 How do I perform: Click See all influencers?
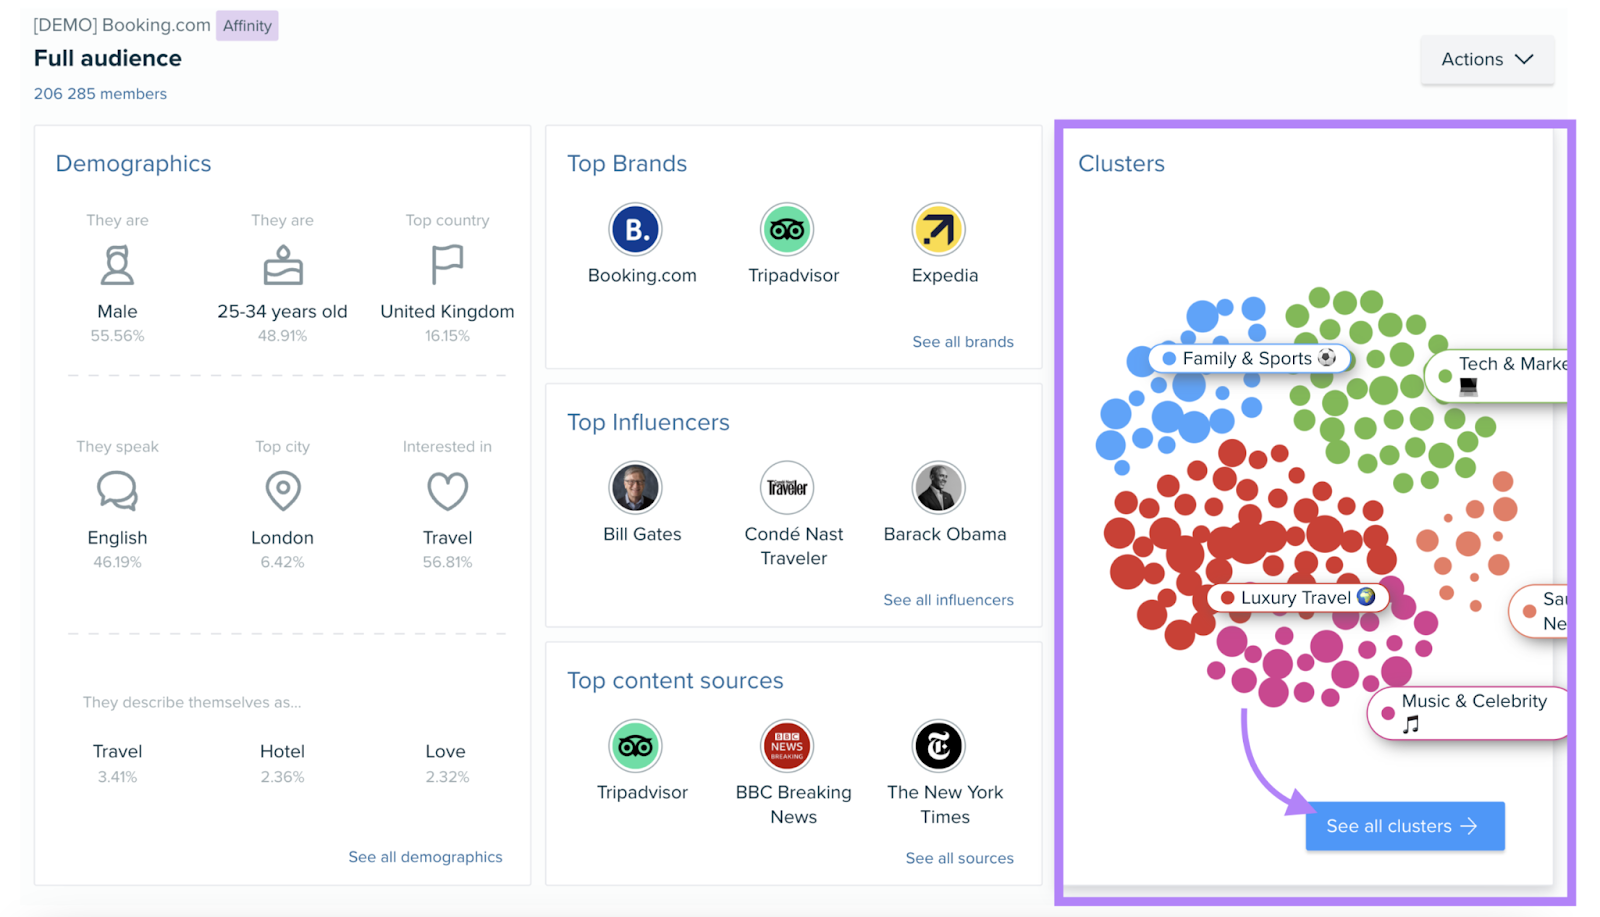click(947, 599)
